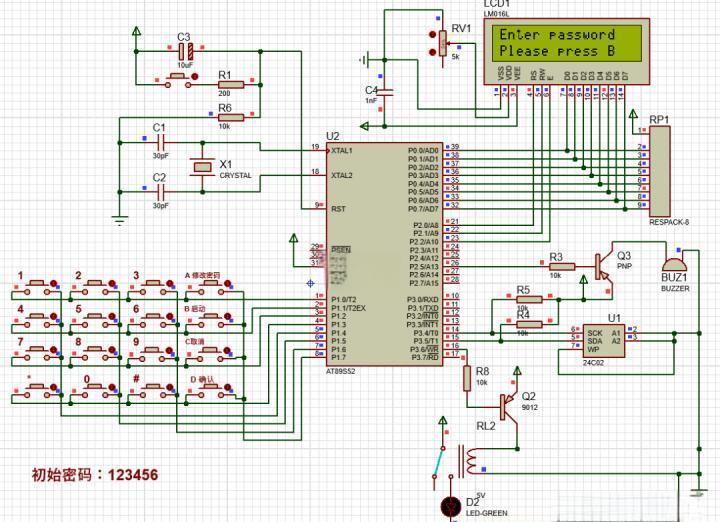This screenshot has width=720, height=522.
Task: Select the D2 LED-GREEN diode
Action: (x=451, y=507)
